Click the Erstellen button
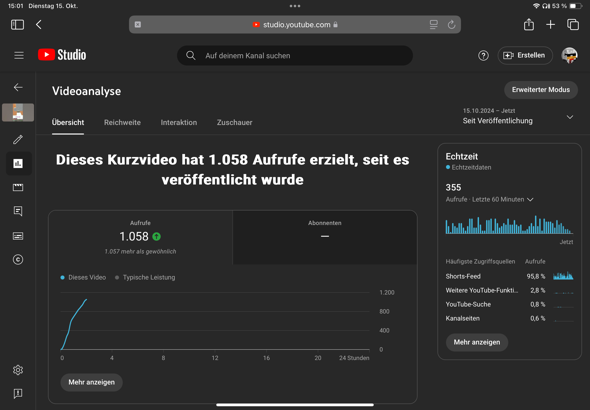 point(525,56)
